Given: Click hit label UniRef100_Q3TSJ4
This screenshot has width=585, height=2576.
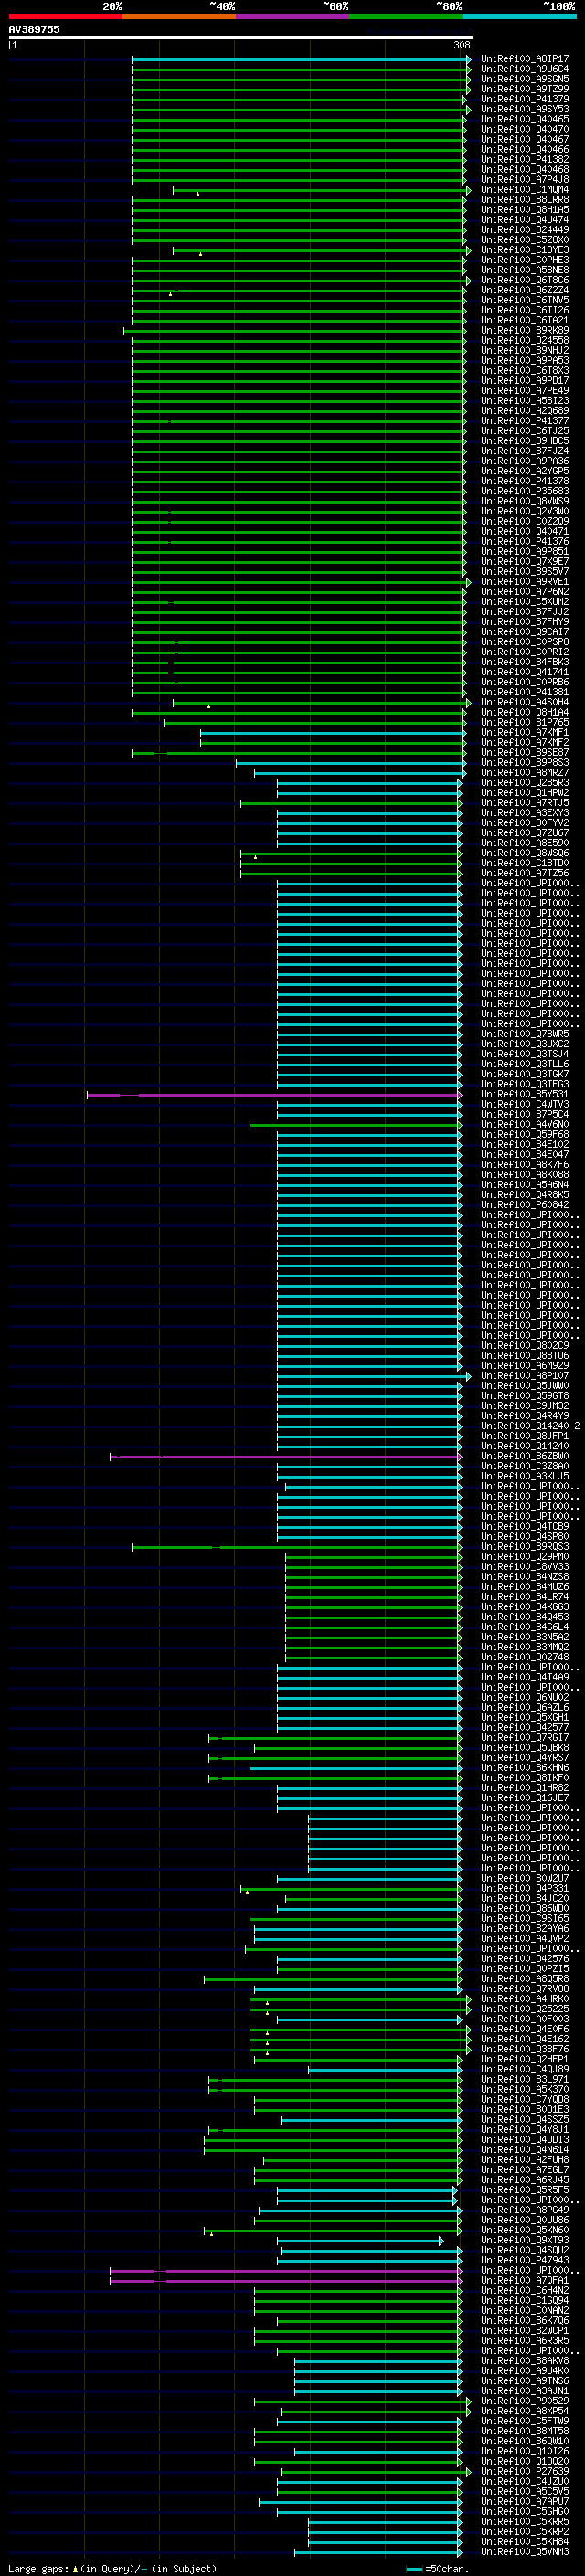Looking at the screenshot, I should tap(525, 1054).
